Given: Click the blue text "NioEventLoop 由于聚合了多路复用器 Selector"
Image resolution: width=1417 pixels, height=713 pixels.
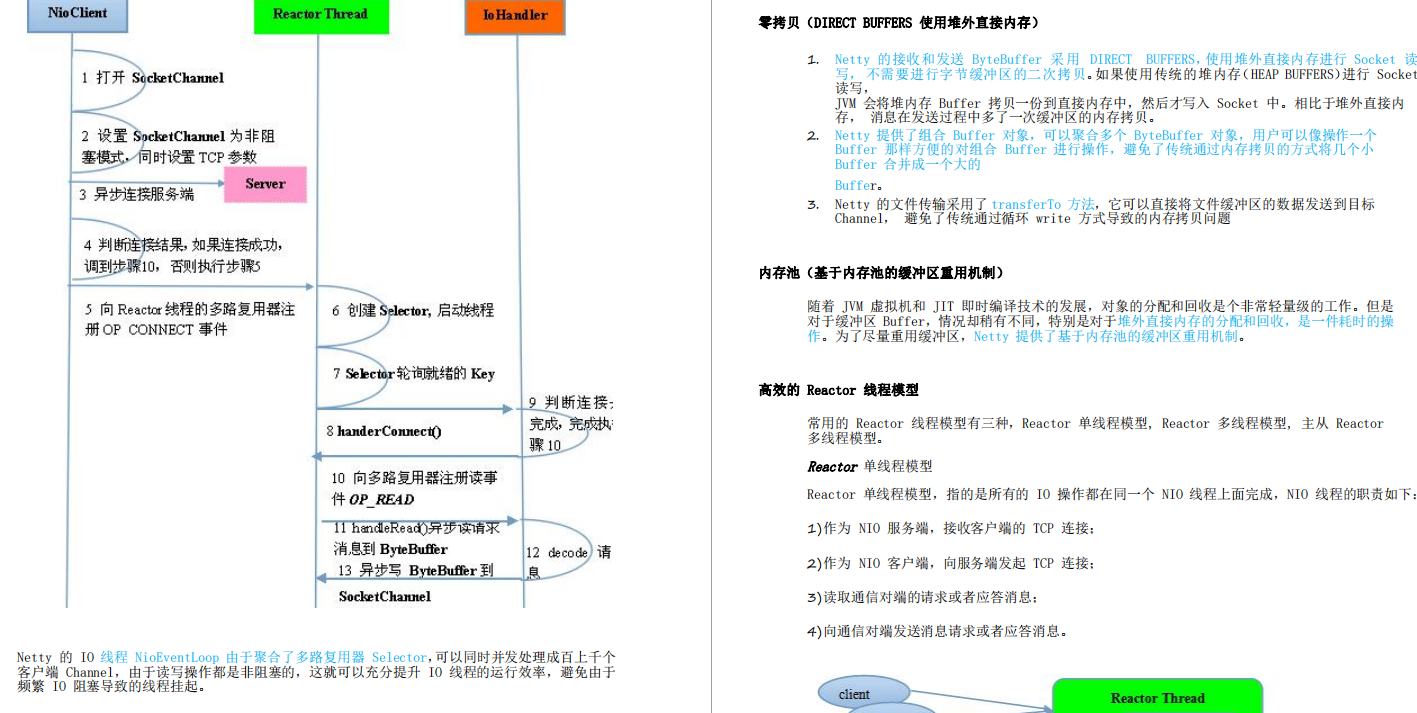Looking at the screenshot, I should click(x=280, y=657).
